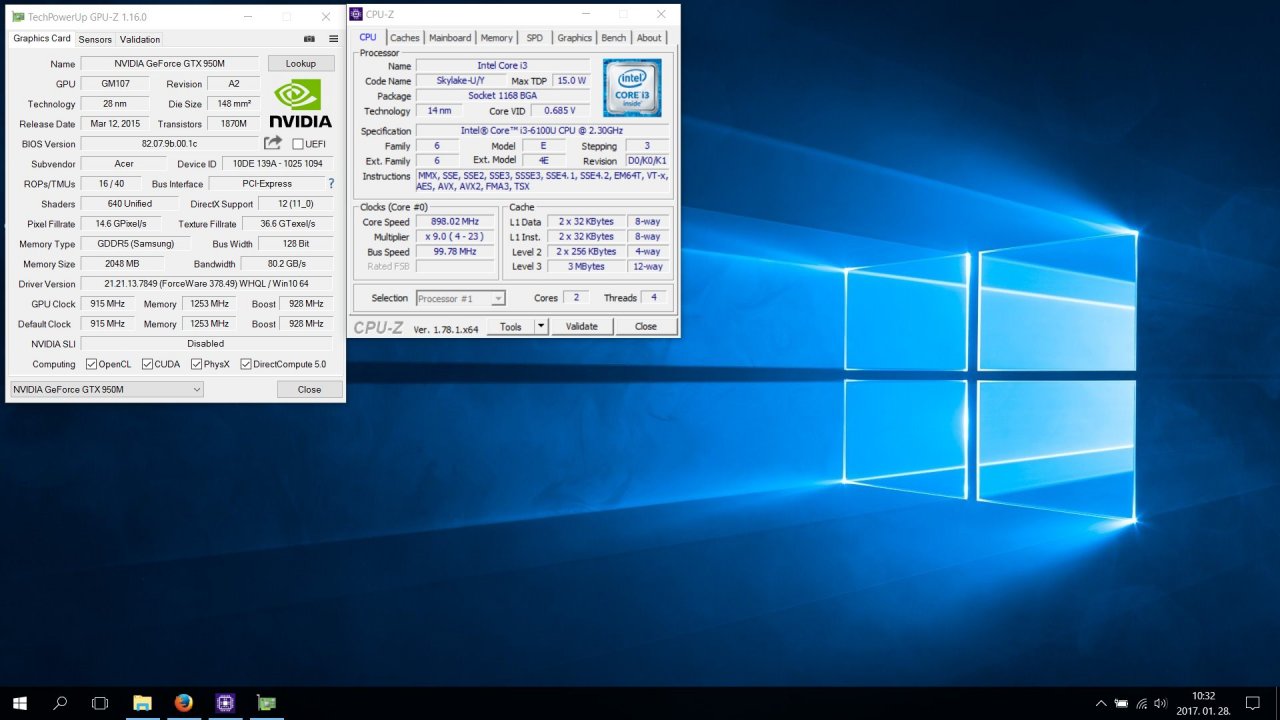This screenshot has width=1280, height=720.
Task: Open the GPU-Z hamburger menu
Action: 333,39
